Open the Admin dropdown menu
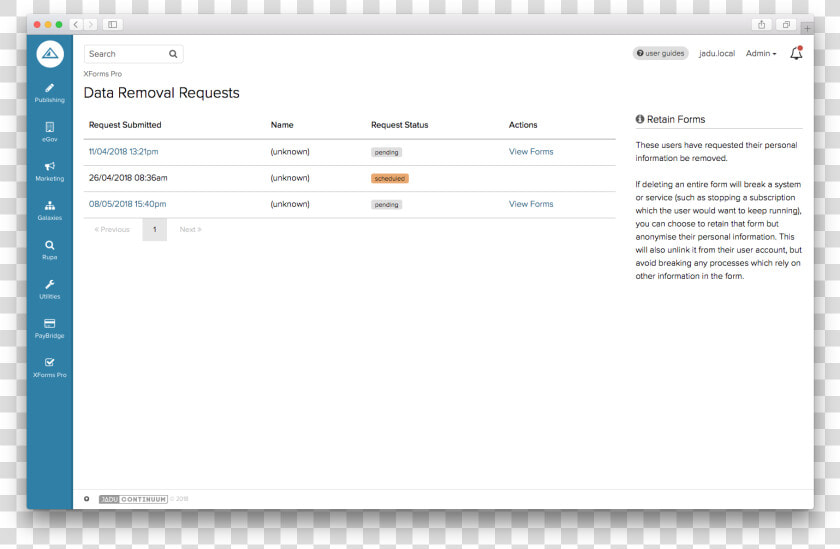The image size is (840, 549). coord(761,54)
